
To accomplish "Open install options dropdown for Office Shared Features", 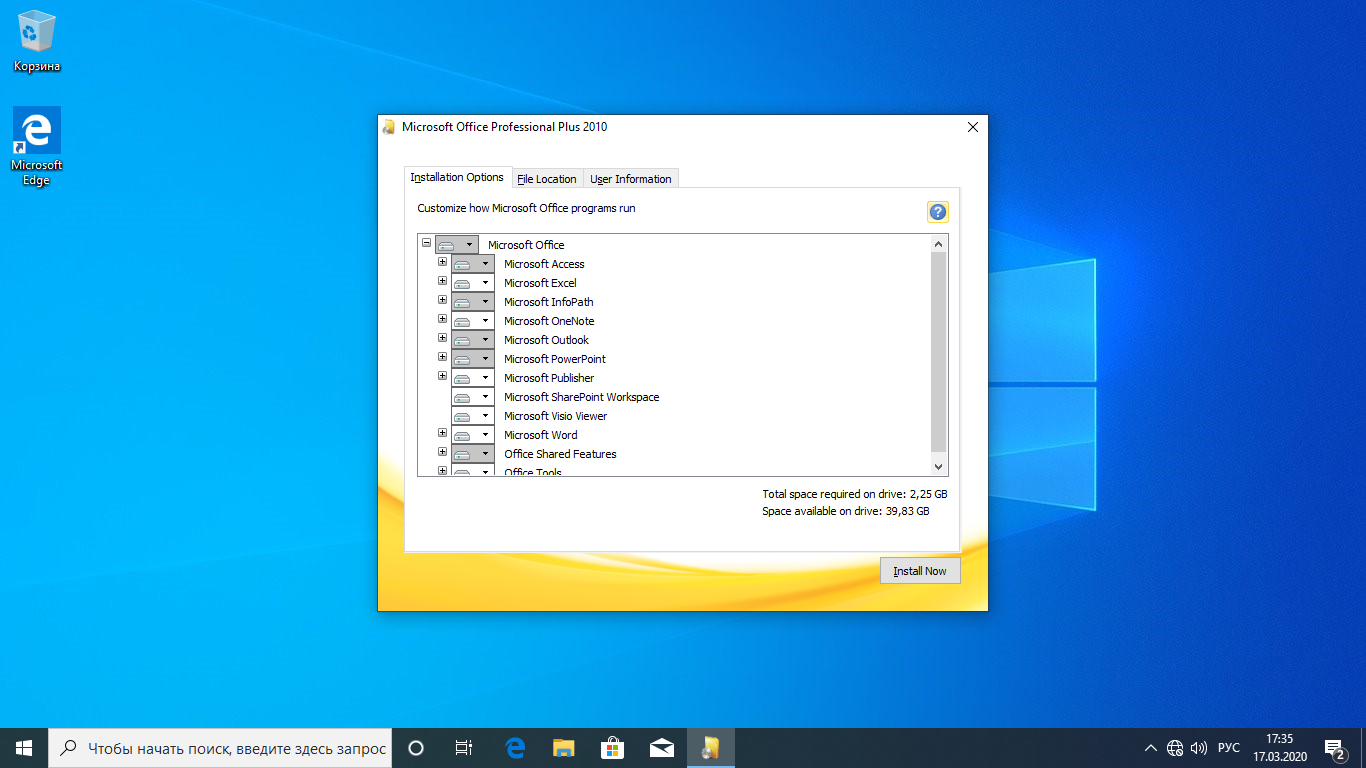I will (x=473, y=454).
